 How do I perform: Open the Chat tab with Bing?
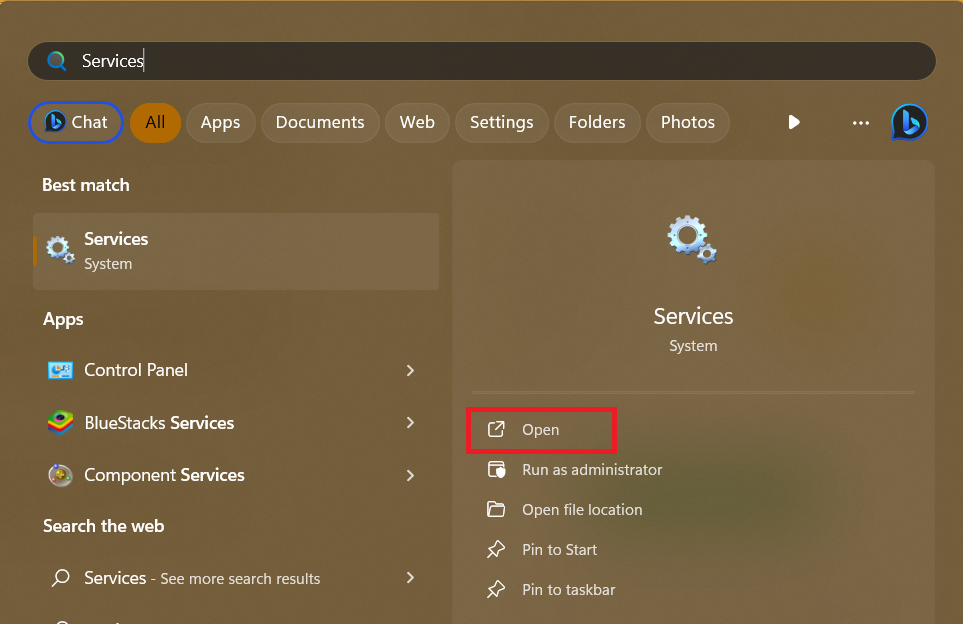76,122
